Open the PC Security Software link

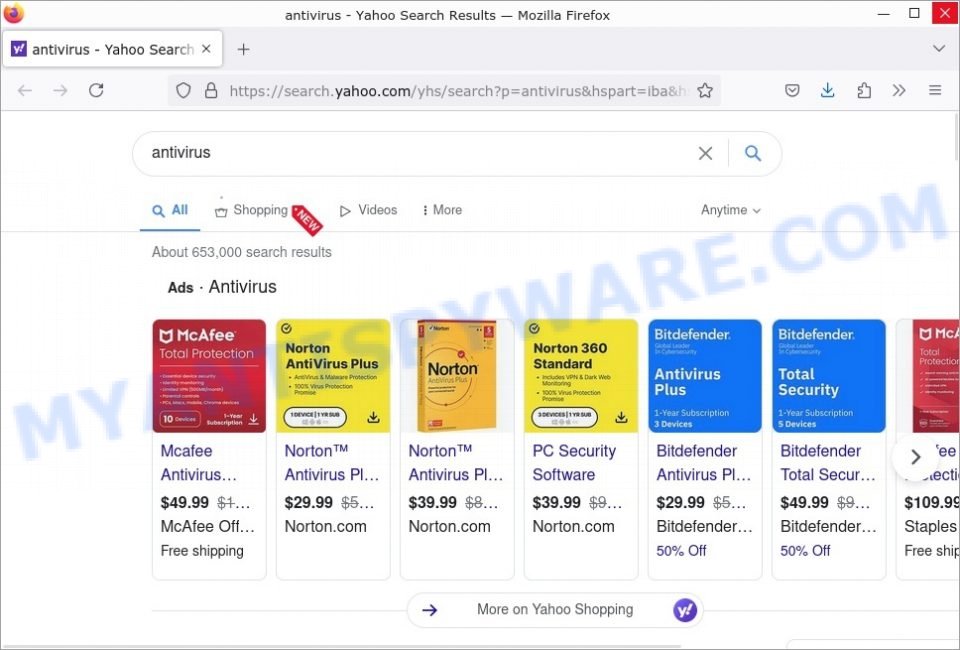tap(574, 463)
